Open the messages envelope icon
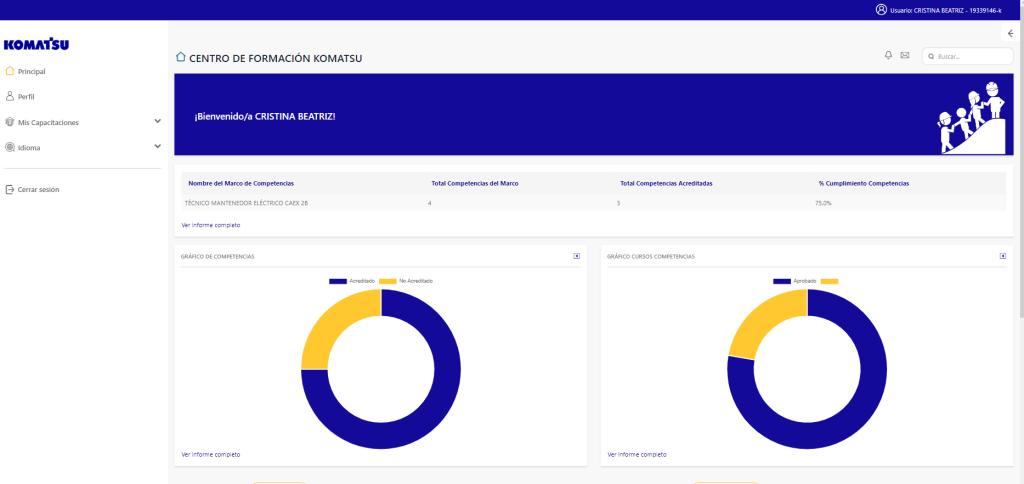 (904, 56)
